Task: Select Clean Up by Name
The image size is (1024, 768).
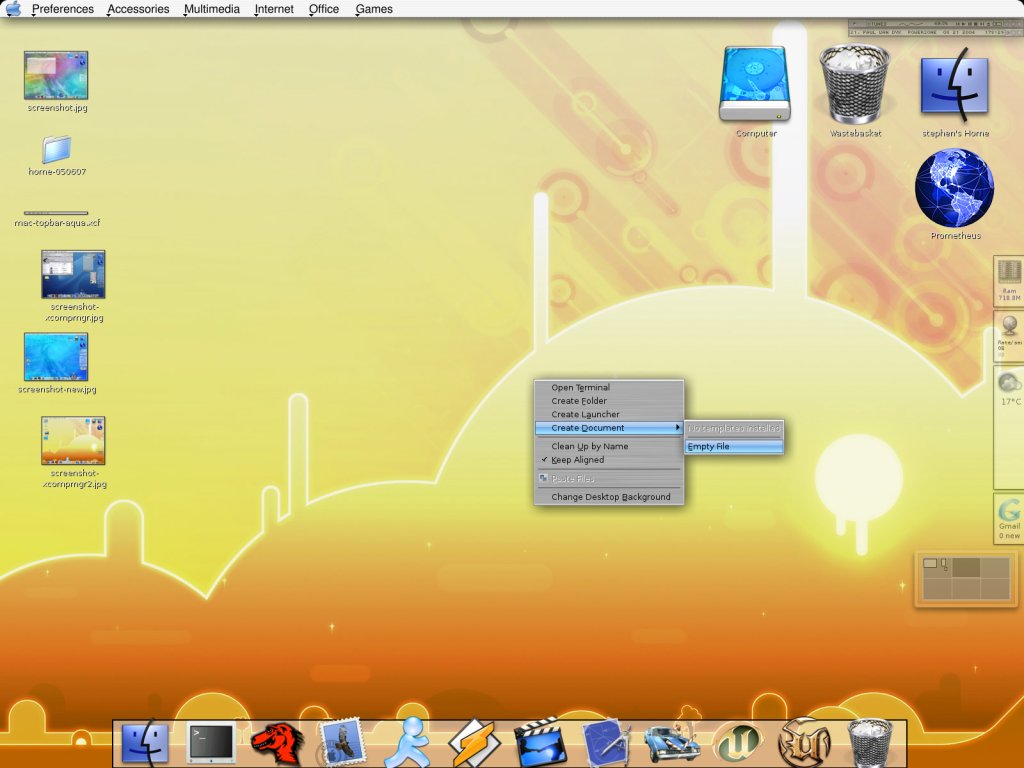Action: pos(609,446)
